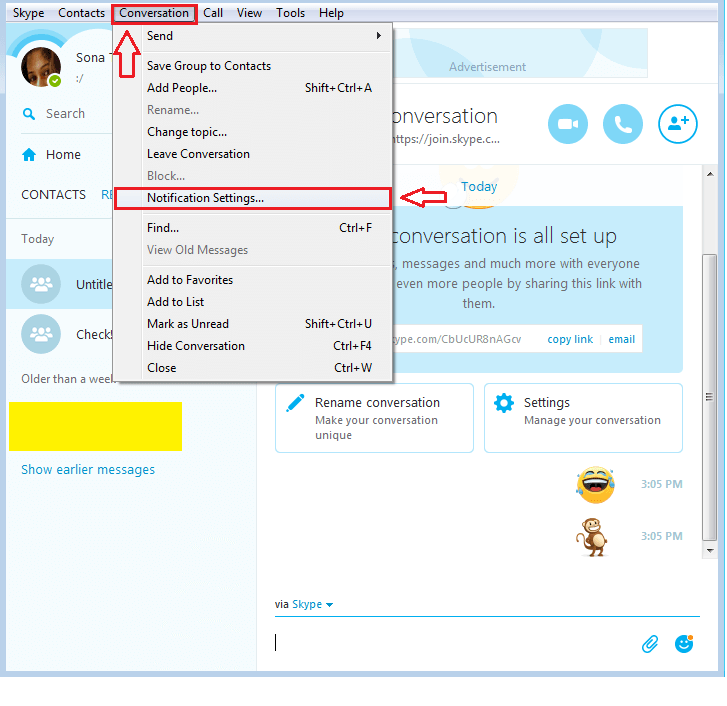Click the Conversation menu in the menu bar
Screen dimensions: 727x706
click(154, 13)
